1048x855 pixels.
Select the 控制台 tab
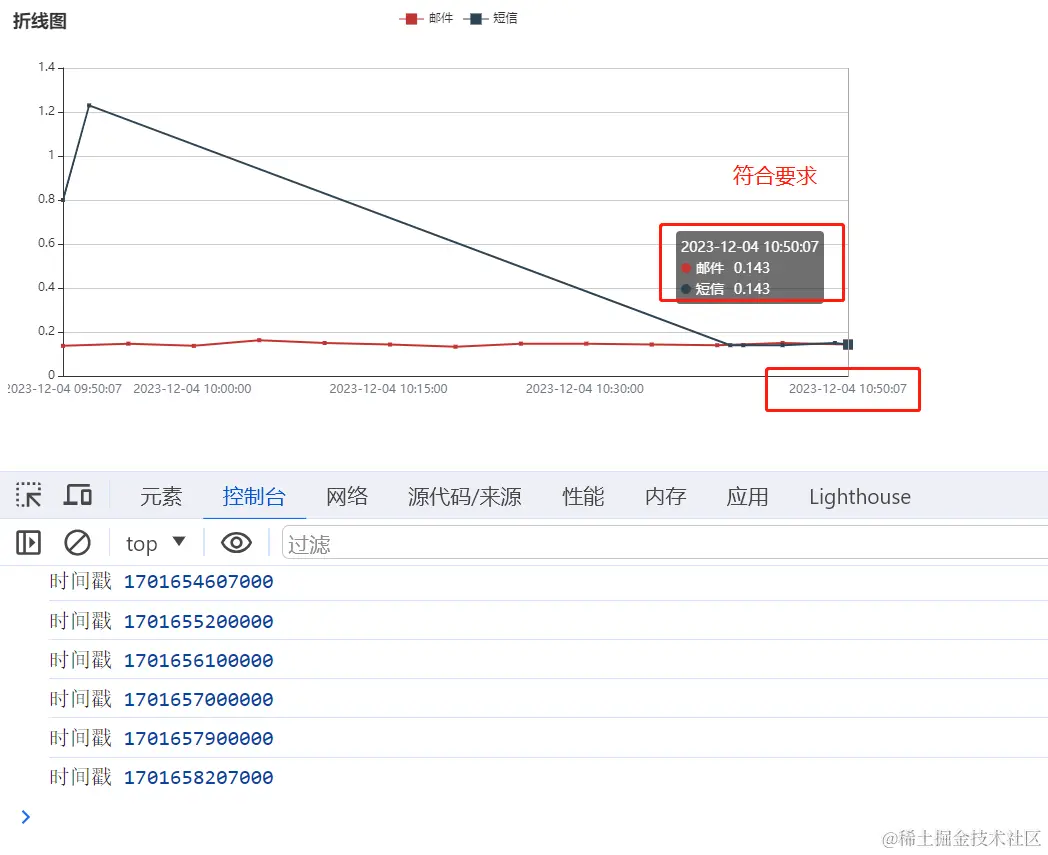coord(254,497)
